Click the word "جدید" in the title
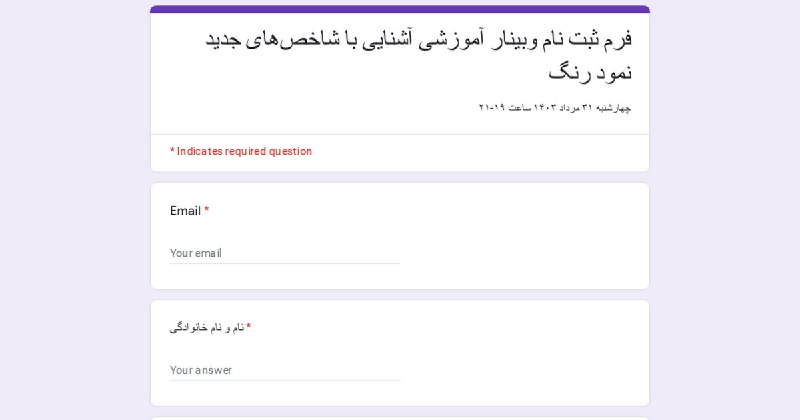 [226, 40]
